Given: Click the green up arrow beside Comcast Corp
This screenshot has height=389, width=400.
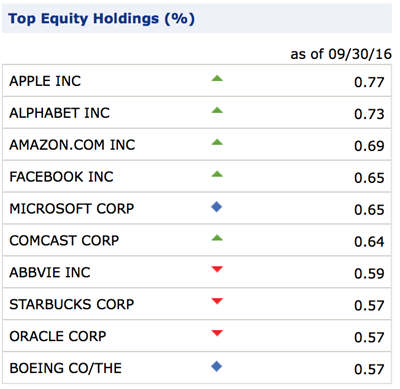Looking at the screenshot, I should point(217,238).
